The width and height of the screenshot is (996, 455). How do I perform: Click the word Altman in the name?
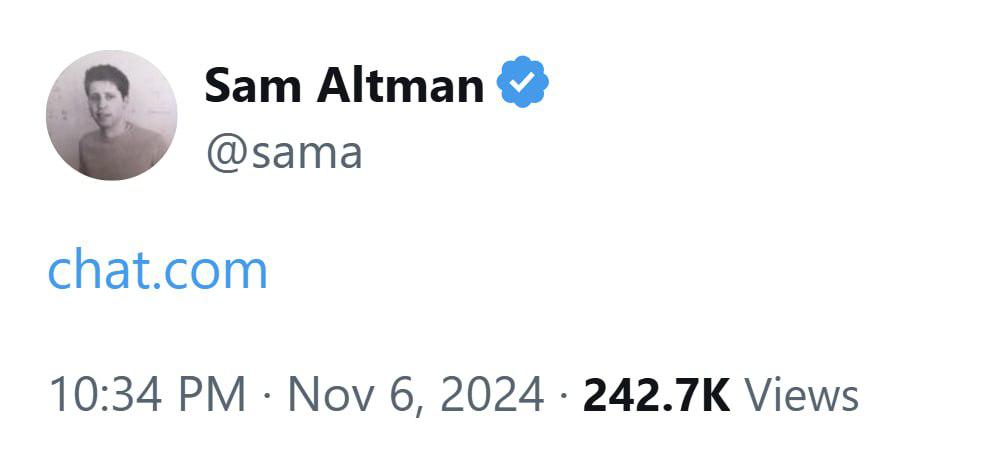tap(400, 86)
